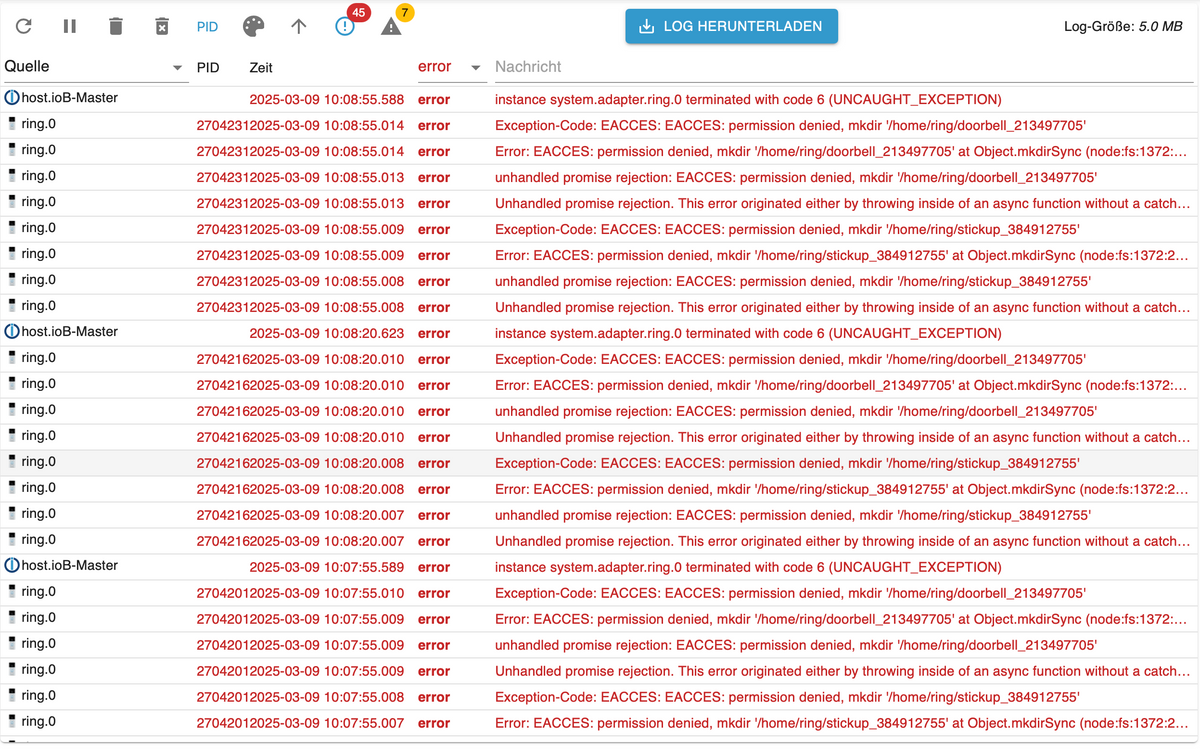This screenshot has width=1200, height=749.
Task: Click the upward arrow toolbar icon
Action: pyautogui.click(x=299, y=26)
